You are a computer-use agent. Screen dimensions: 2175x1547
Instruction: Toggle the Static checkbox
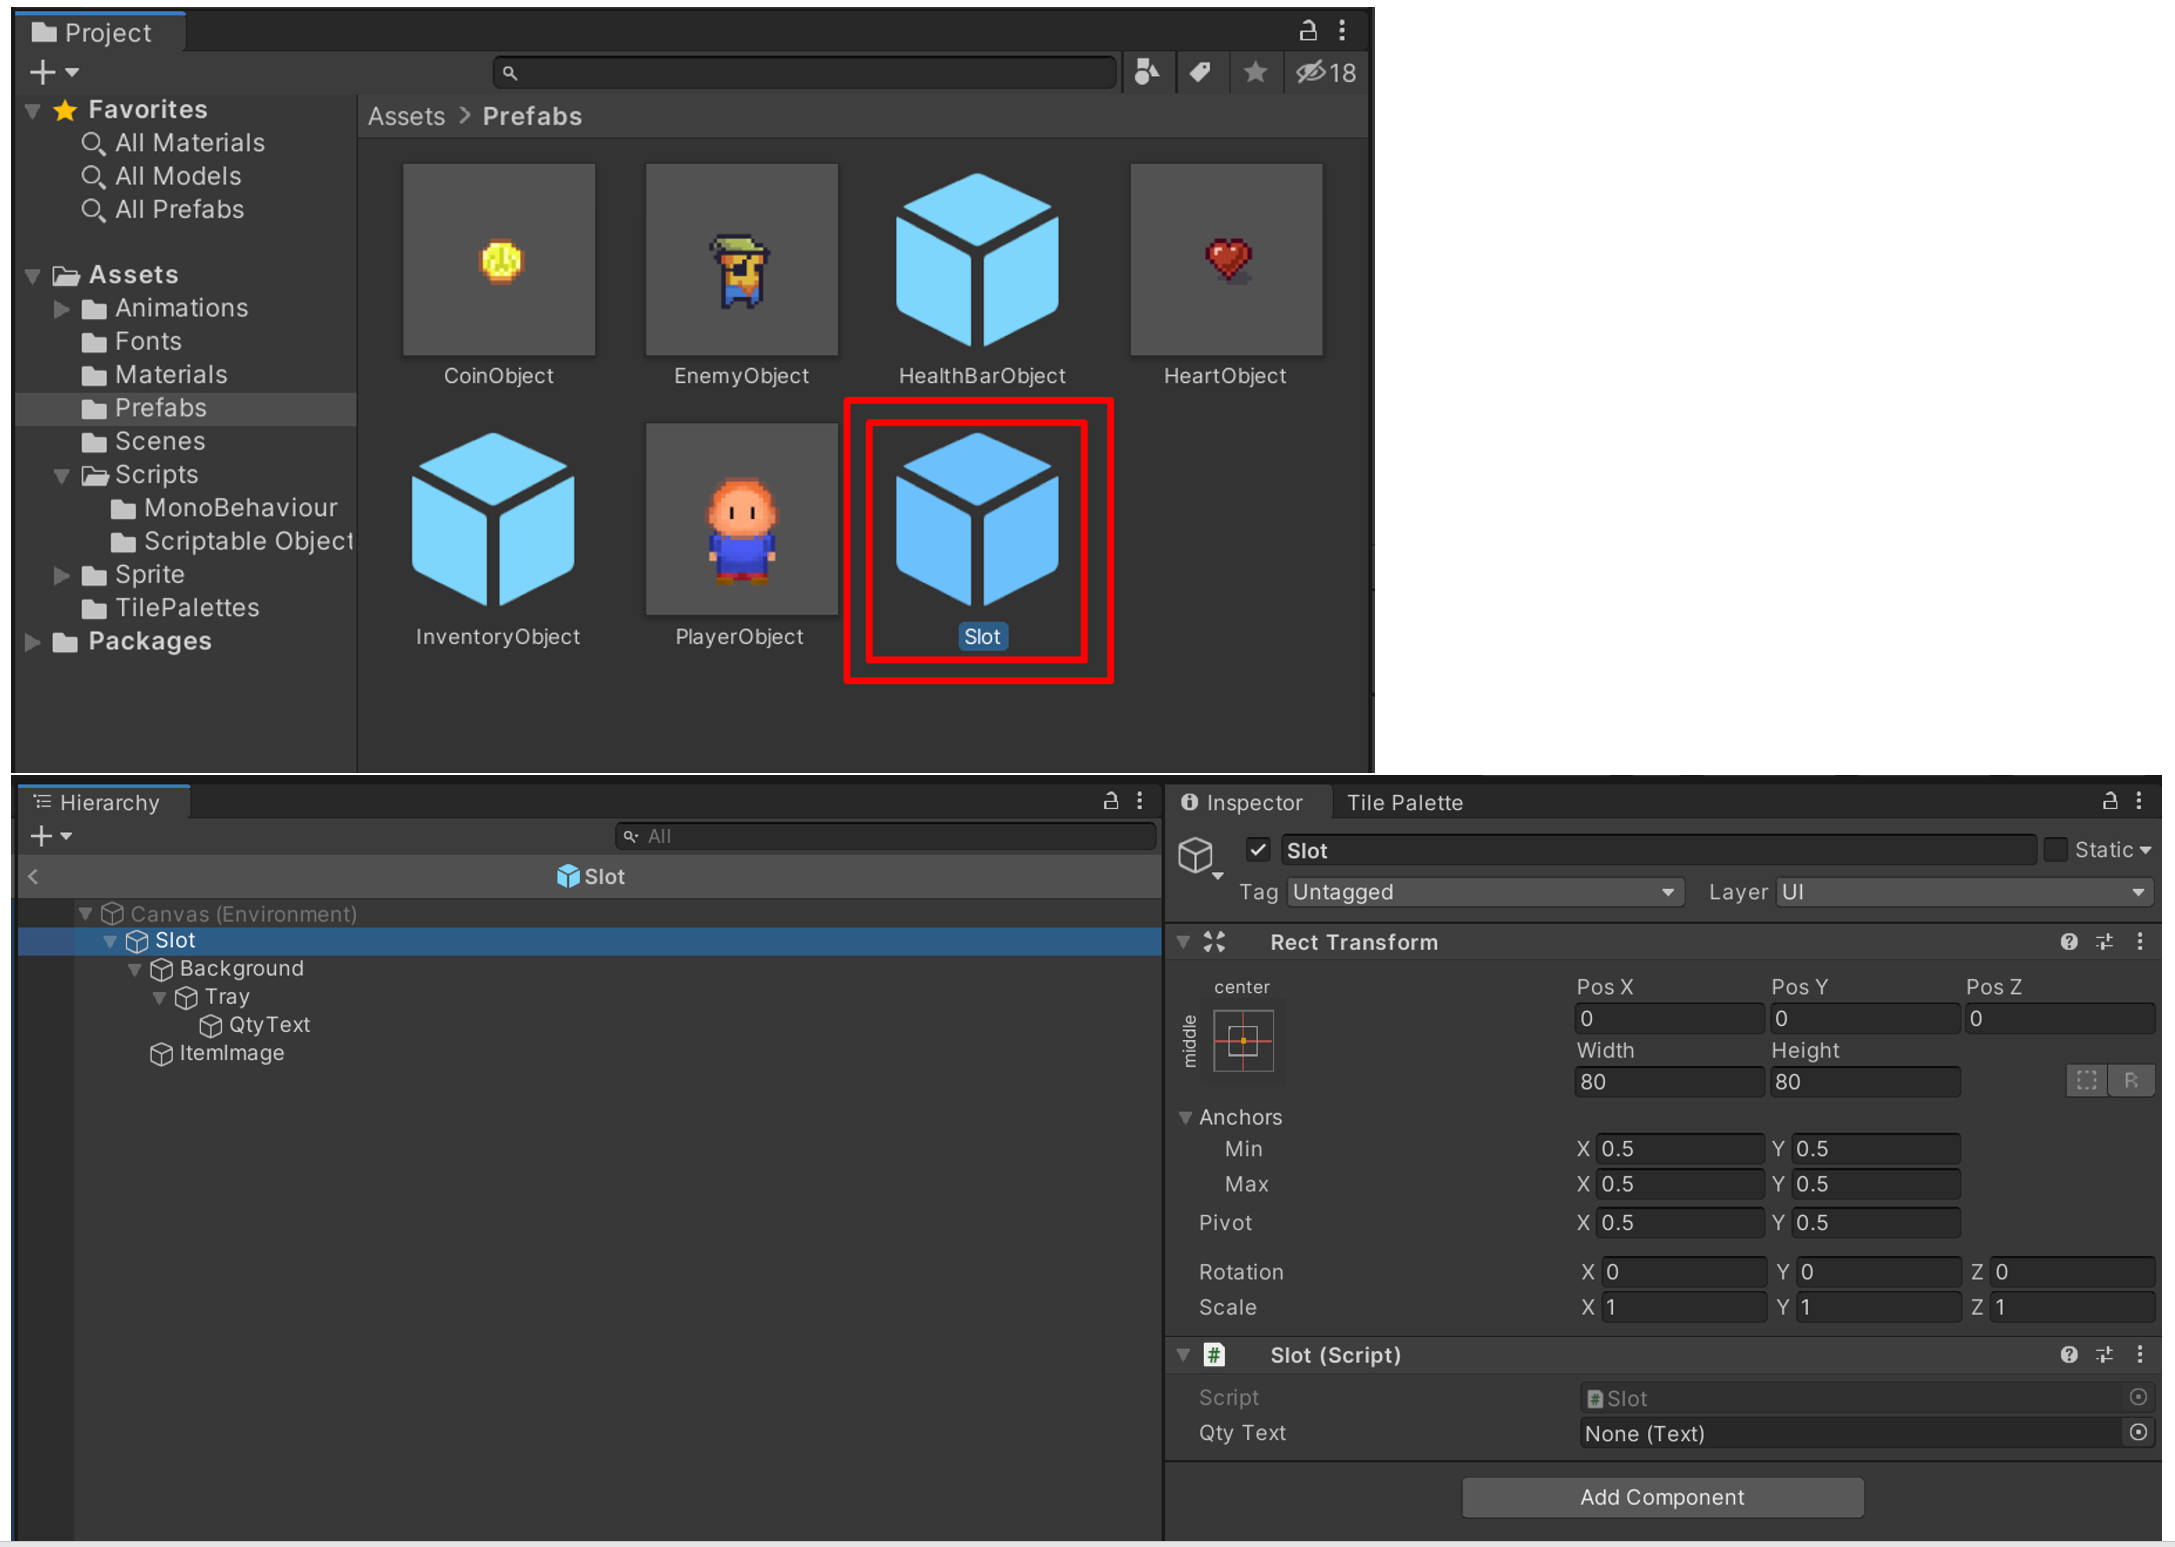2056,850
